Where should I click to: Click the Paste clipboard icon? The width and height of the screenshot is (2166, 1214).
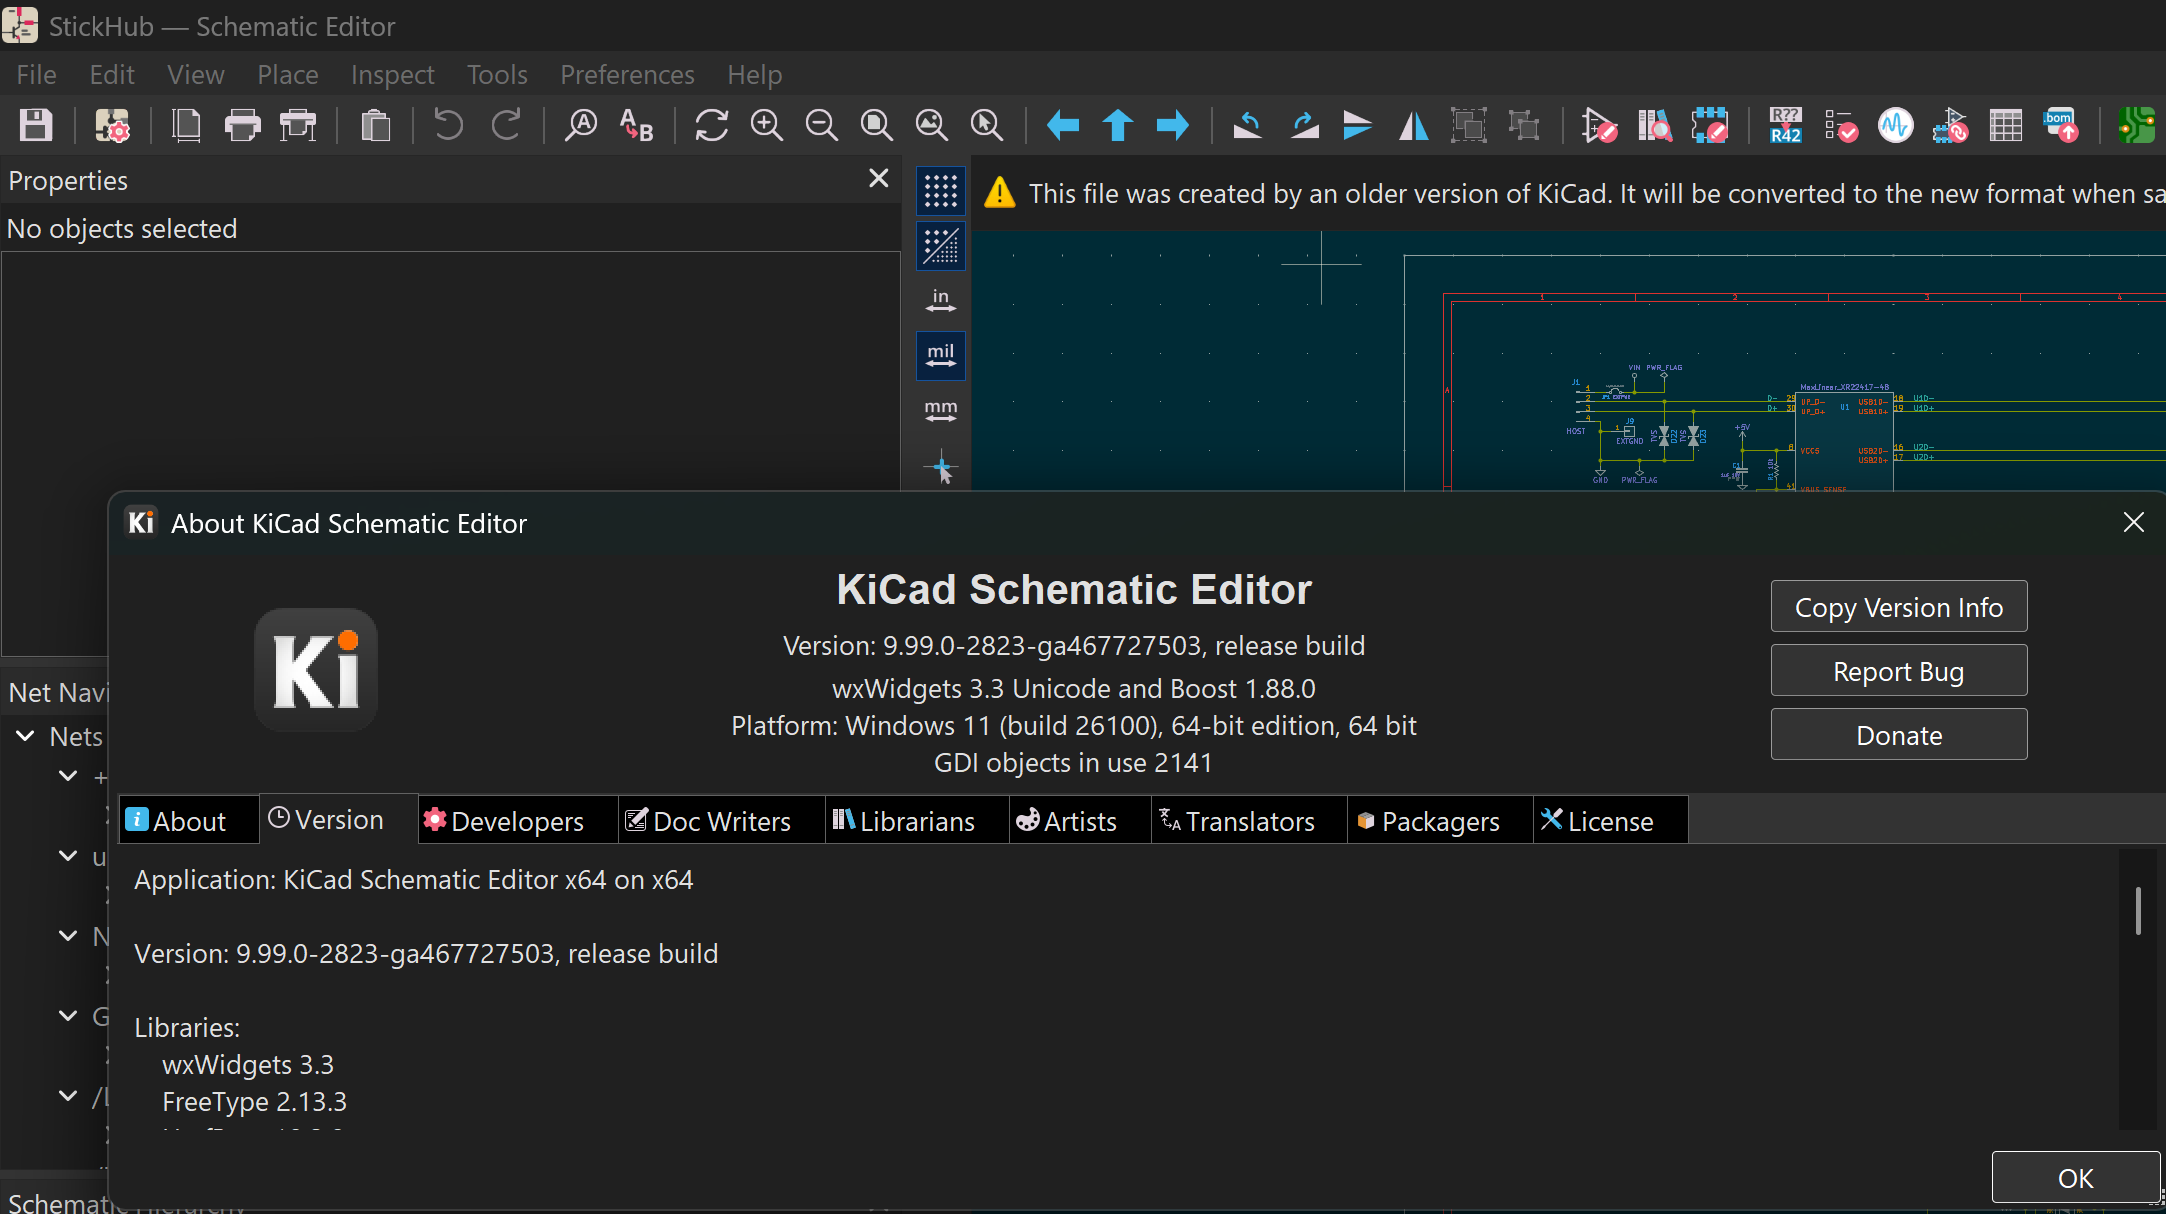(x=375, y=126)
